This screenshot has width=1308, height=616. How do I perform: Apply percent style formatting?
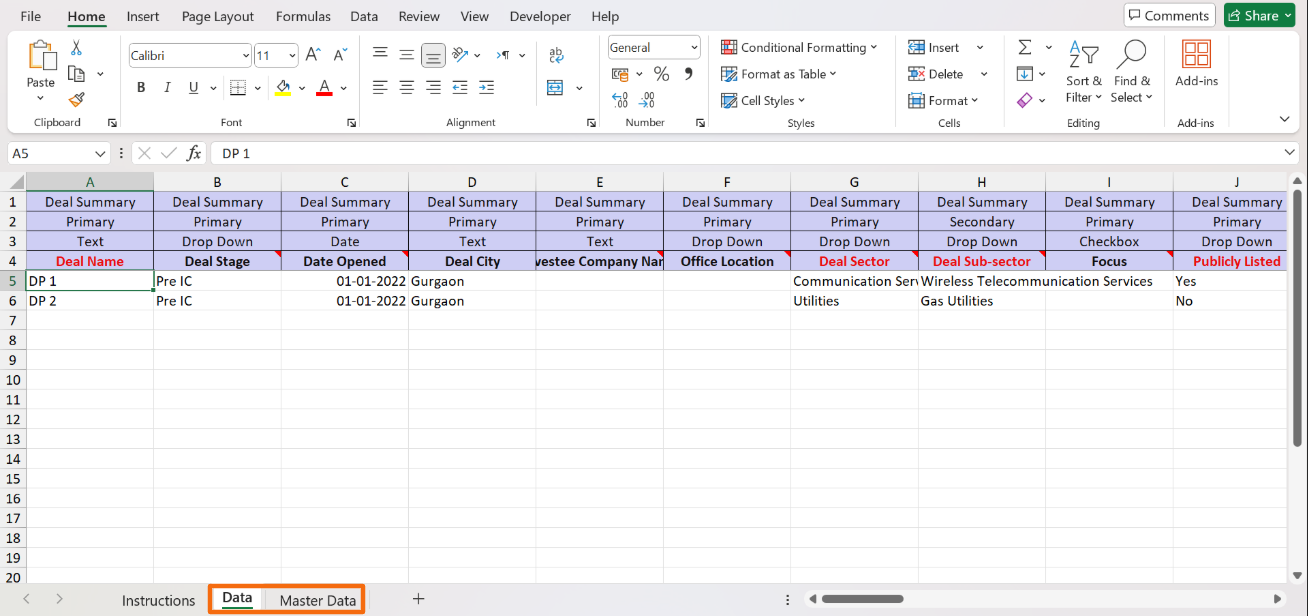(661, 74)
